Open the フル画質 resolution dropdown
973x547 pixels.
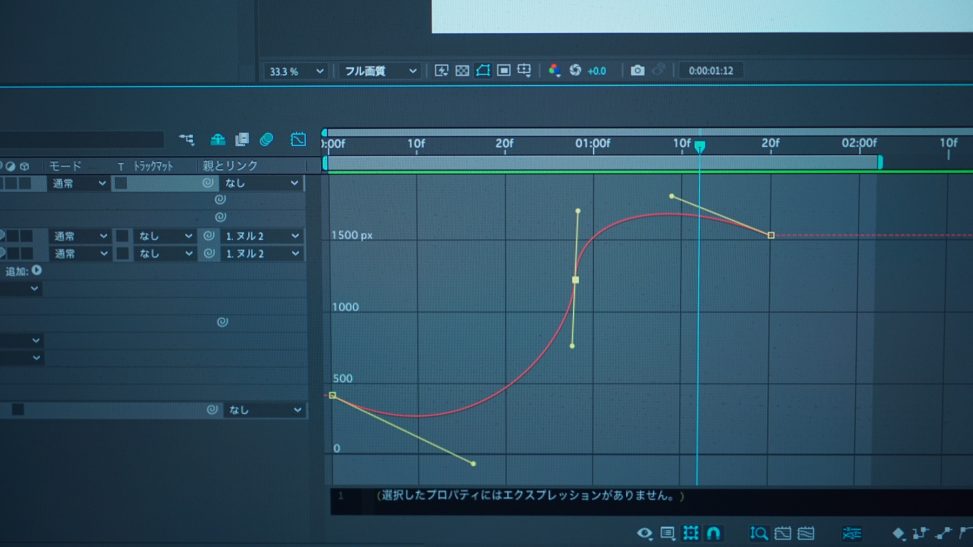click(380, 71)
